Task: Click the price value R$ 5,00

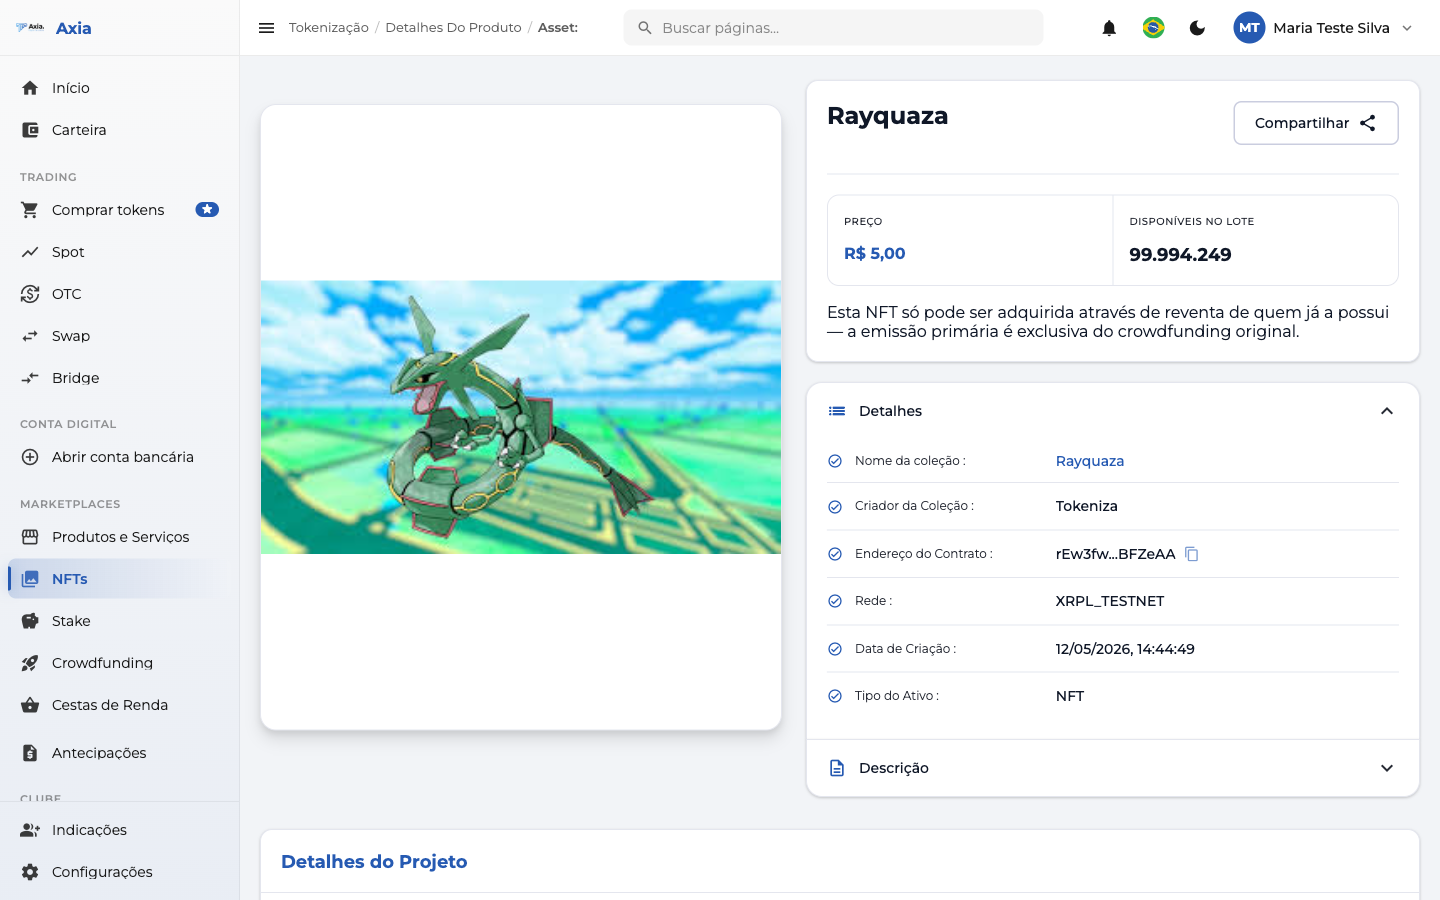Action: pyautogui.click(x=874, y=254)
